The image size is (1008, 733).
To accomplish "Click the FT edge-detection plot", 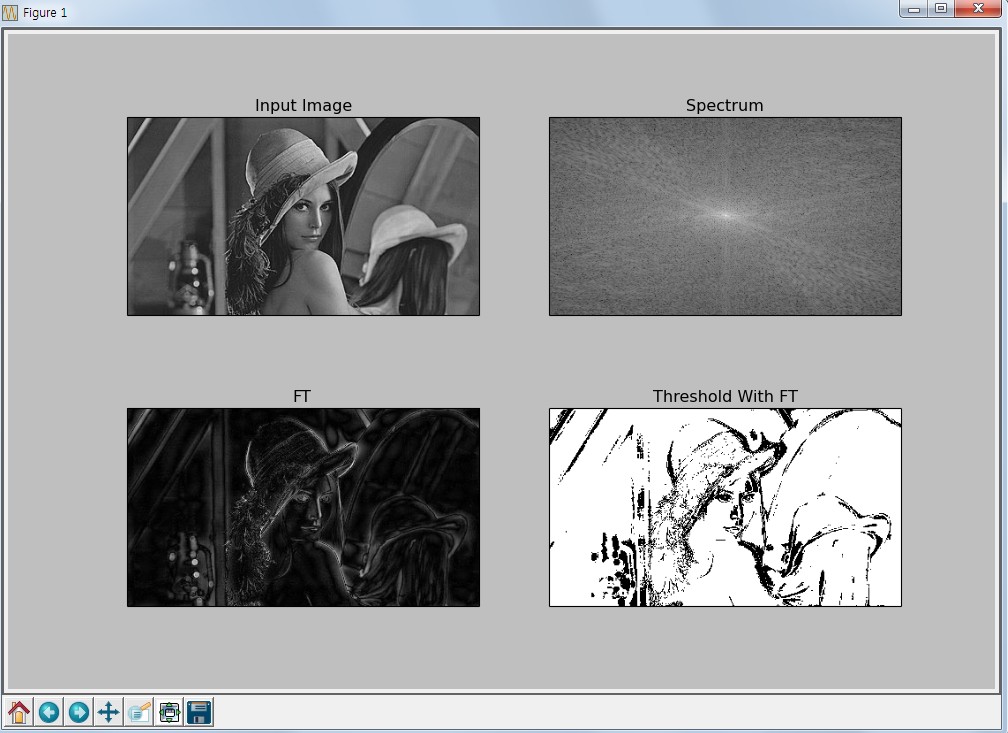I will 303,507.
